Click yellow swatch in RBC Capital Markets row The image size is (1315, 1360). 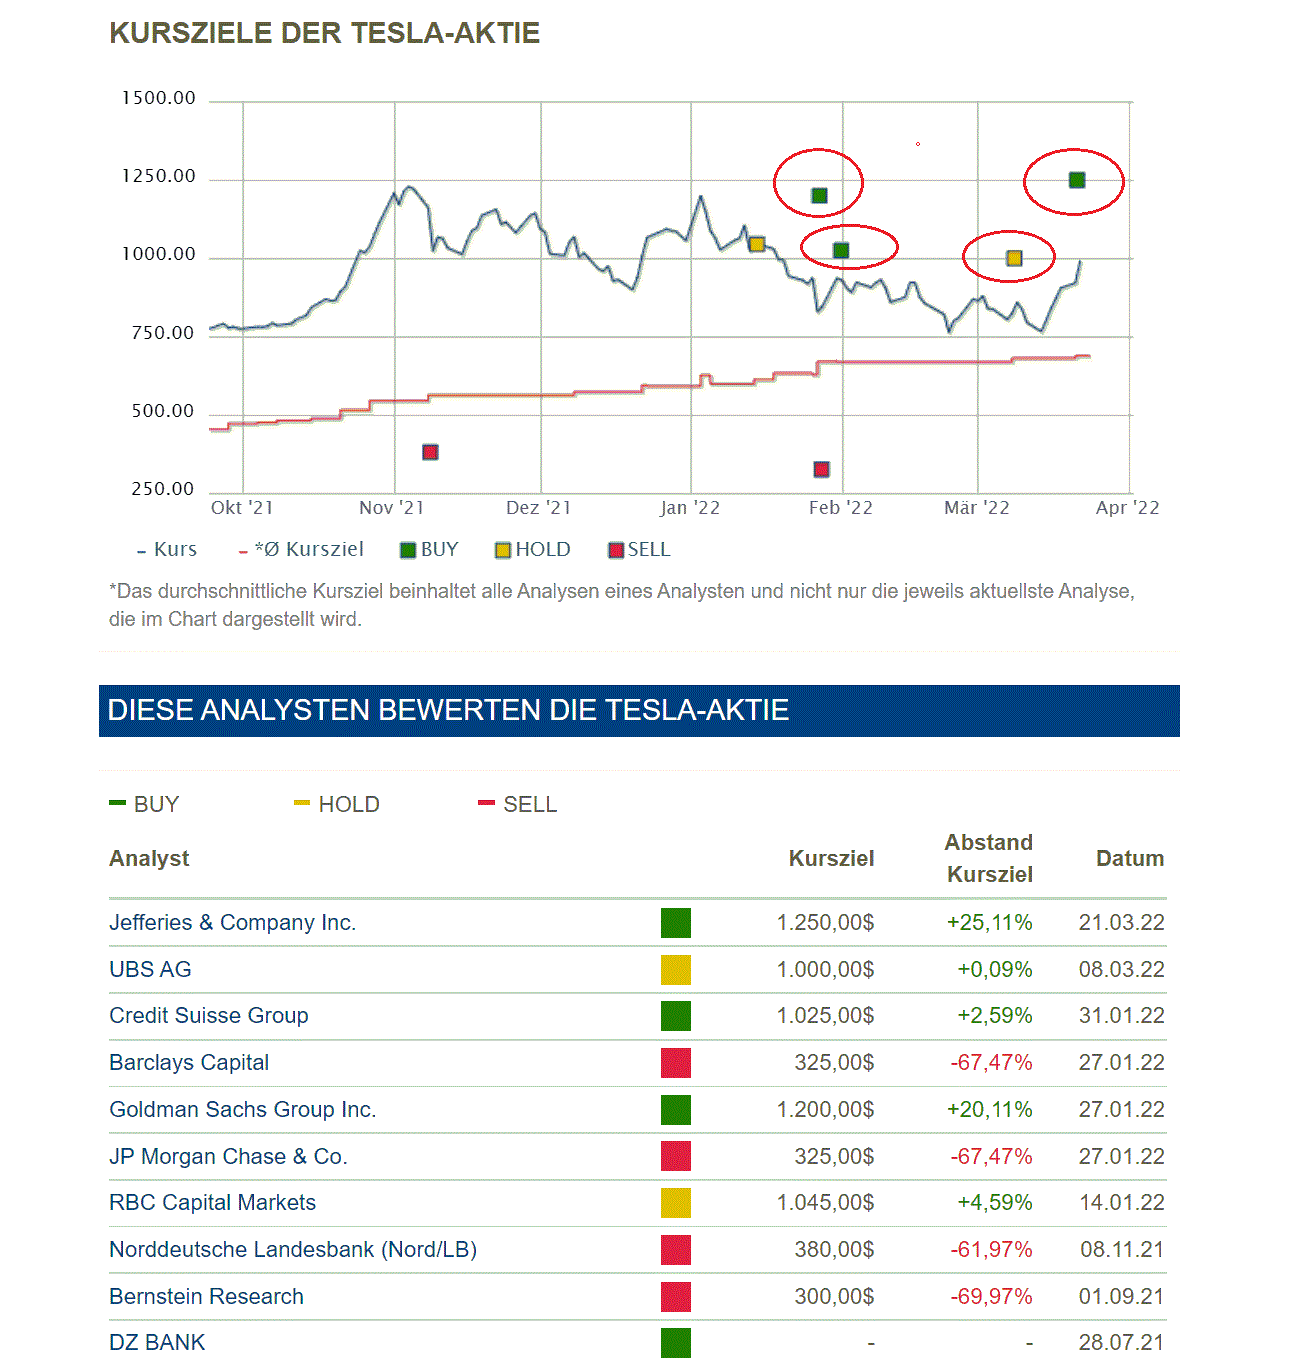click(x=676, y=1202)
